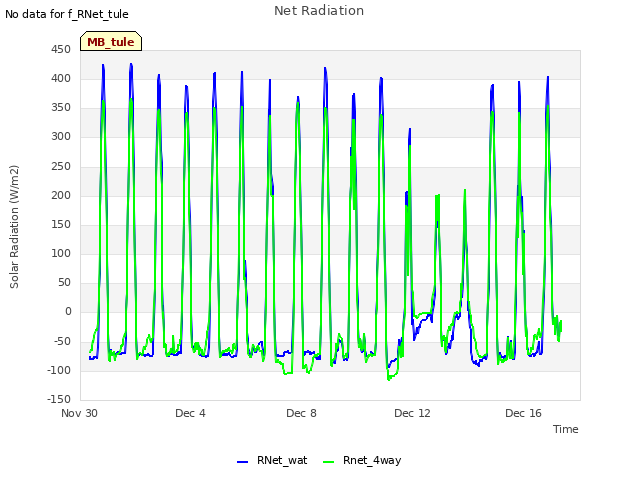The width and height of the screenshot is (640, 480).
Task: Click the 150 y-axis tick label
Action: pyautogui.click(x=61, y=224)
